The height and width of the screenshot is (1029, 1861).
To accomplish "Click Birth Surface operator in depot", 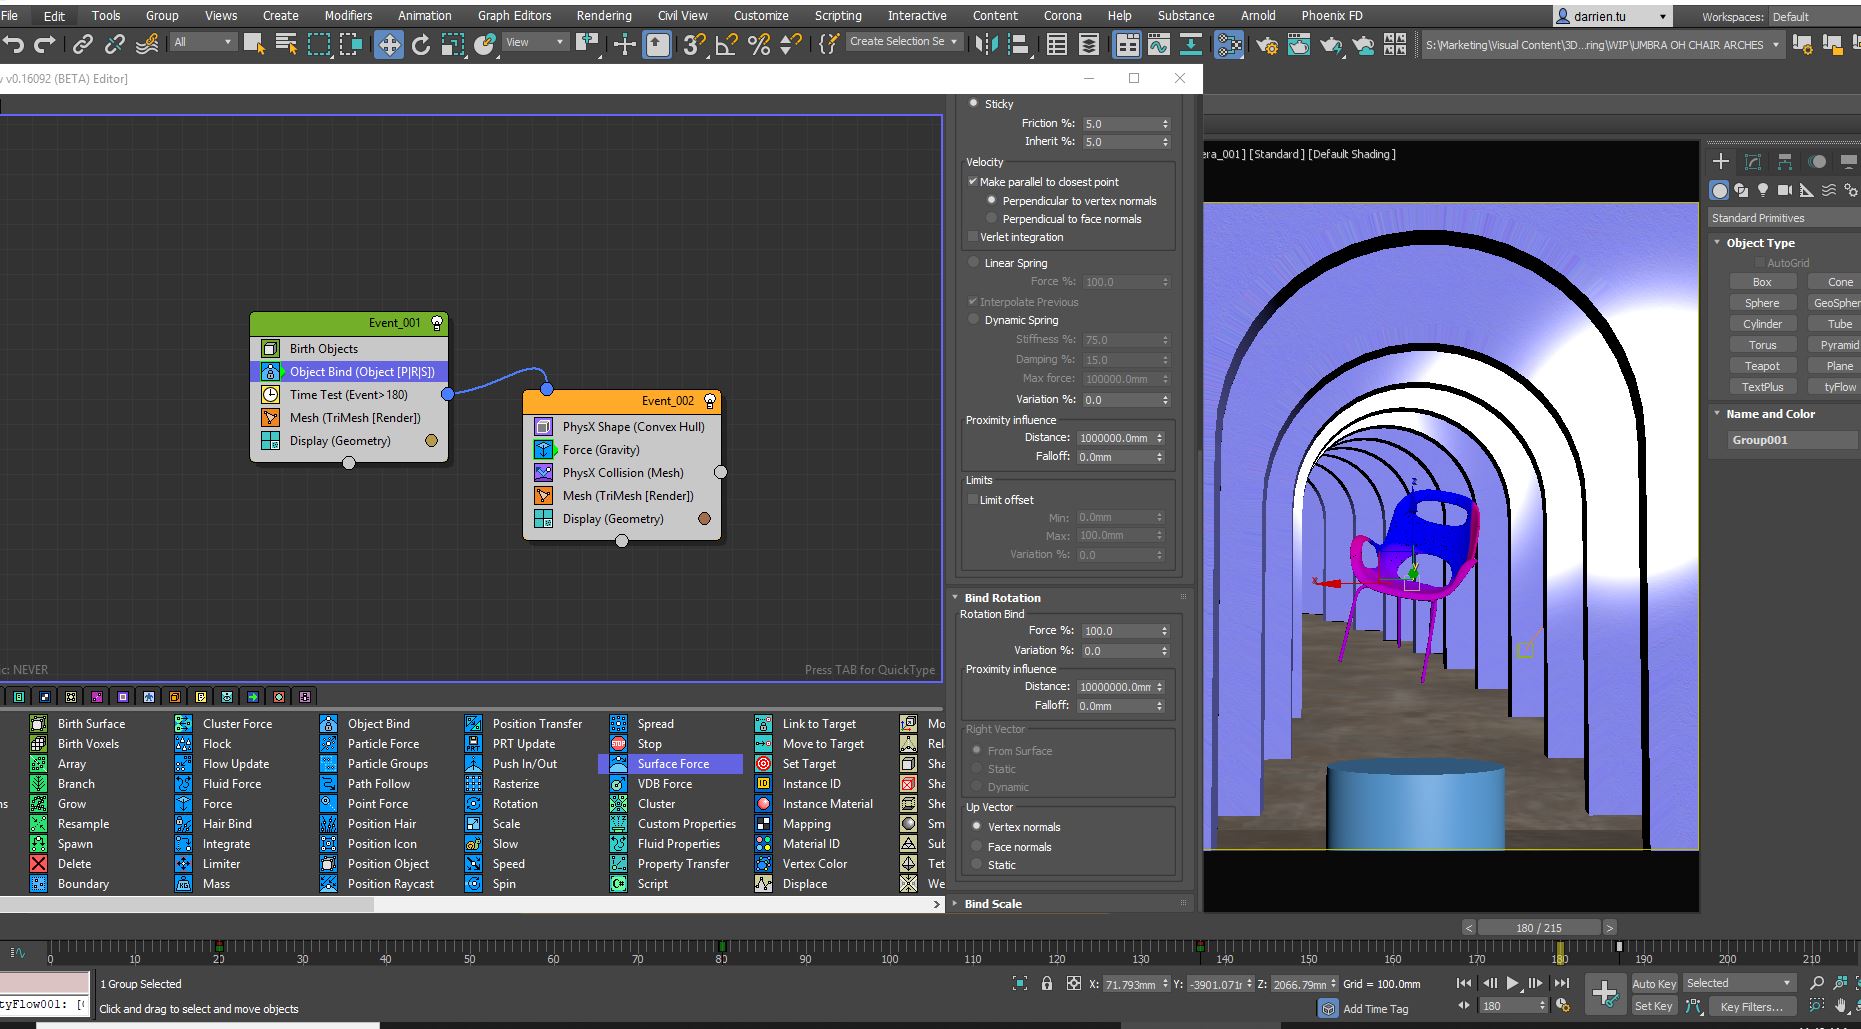I will pos(78,724).
